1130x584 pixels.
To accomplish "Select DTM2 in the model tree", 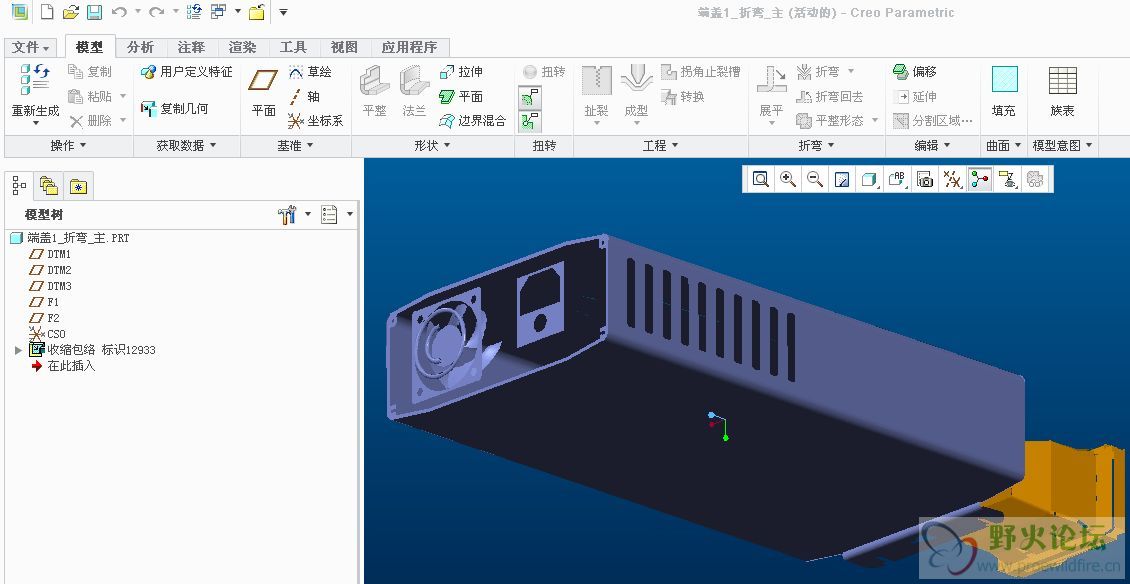I will click(x=58, y=270).
